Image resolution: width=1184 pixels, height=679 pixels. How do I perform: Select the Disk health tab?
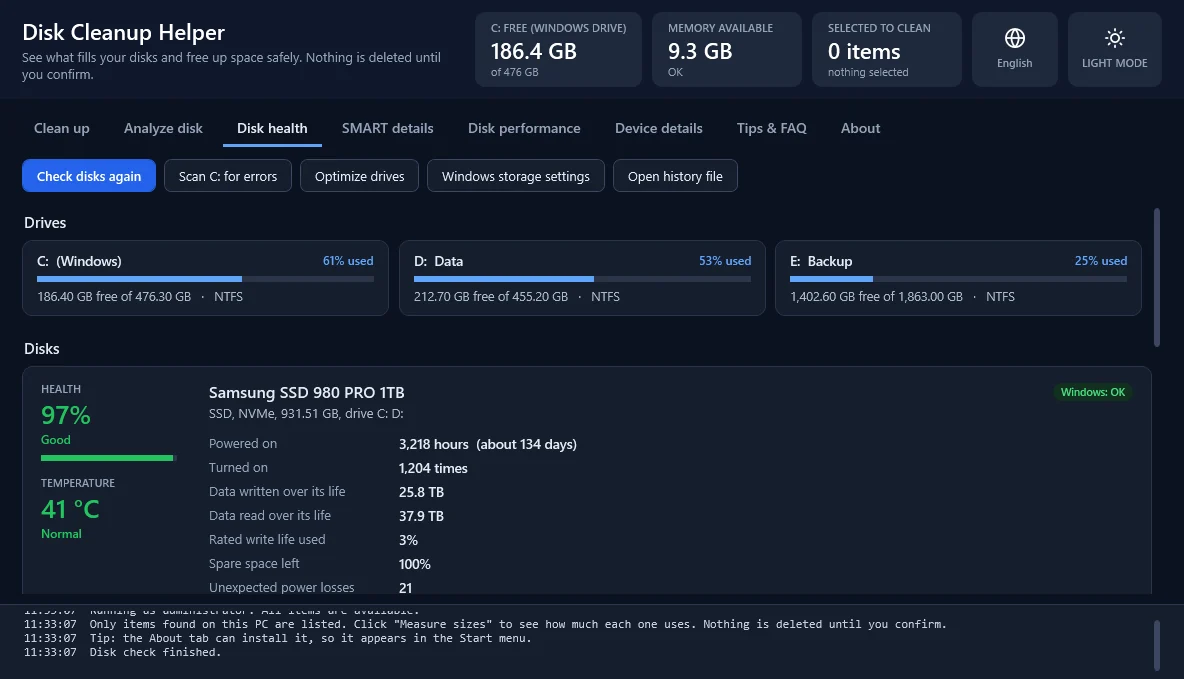[x=272, y=128]
